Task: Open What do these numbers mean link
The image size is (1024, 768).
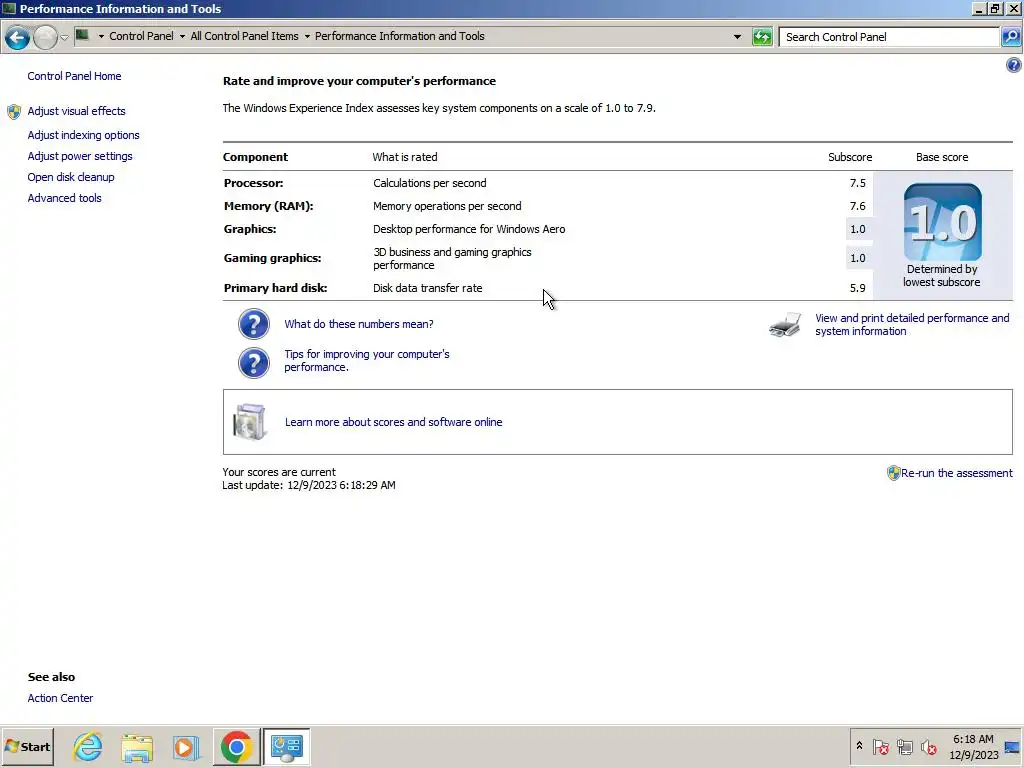Action: pos(359,324)
